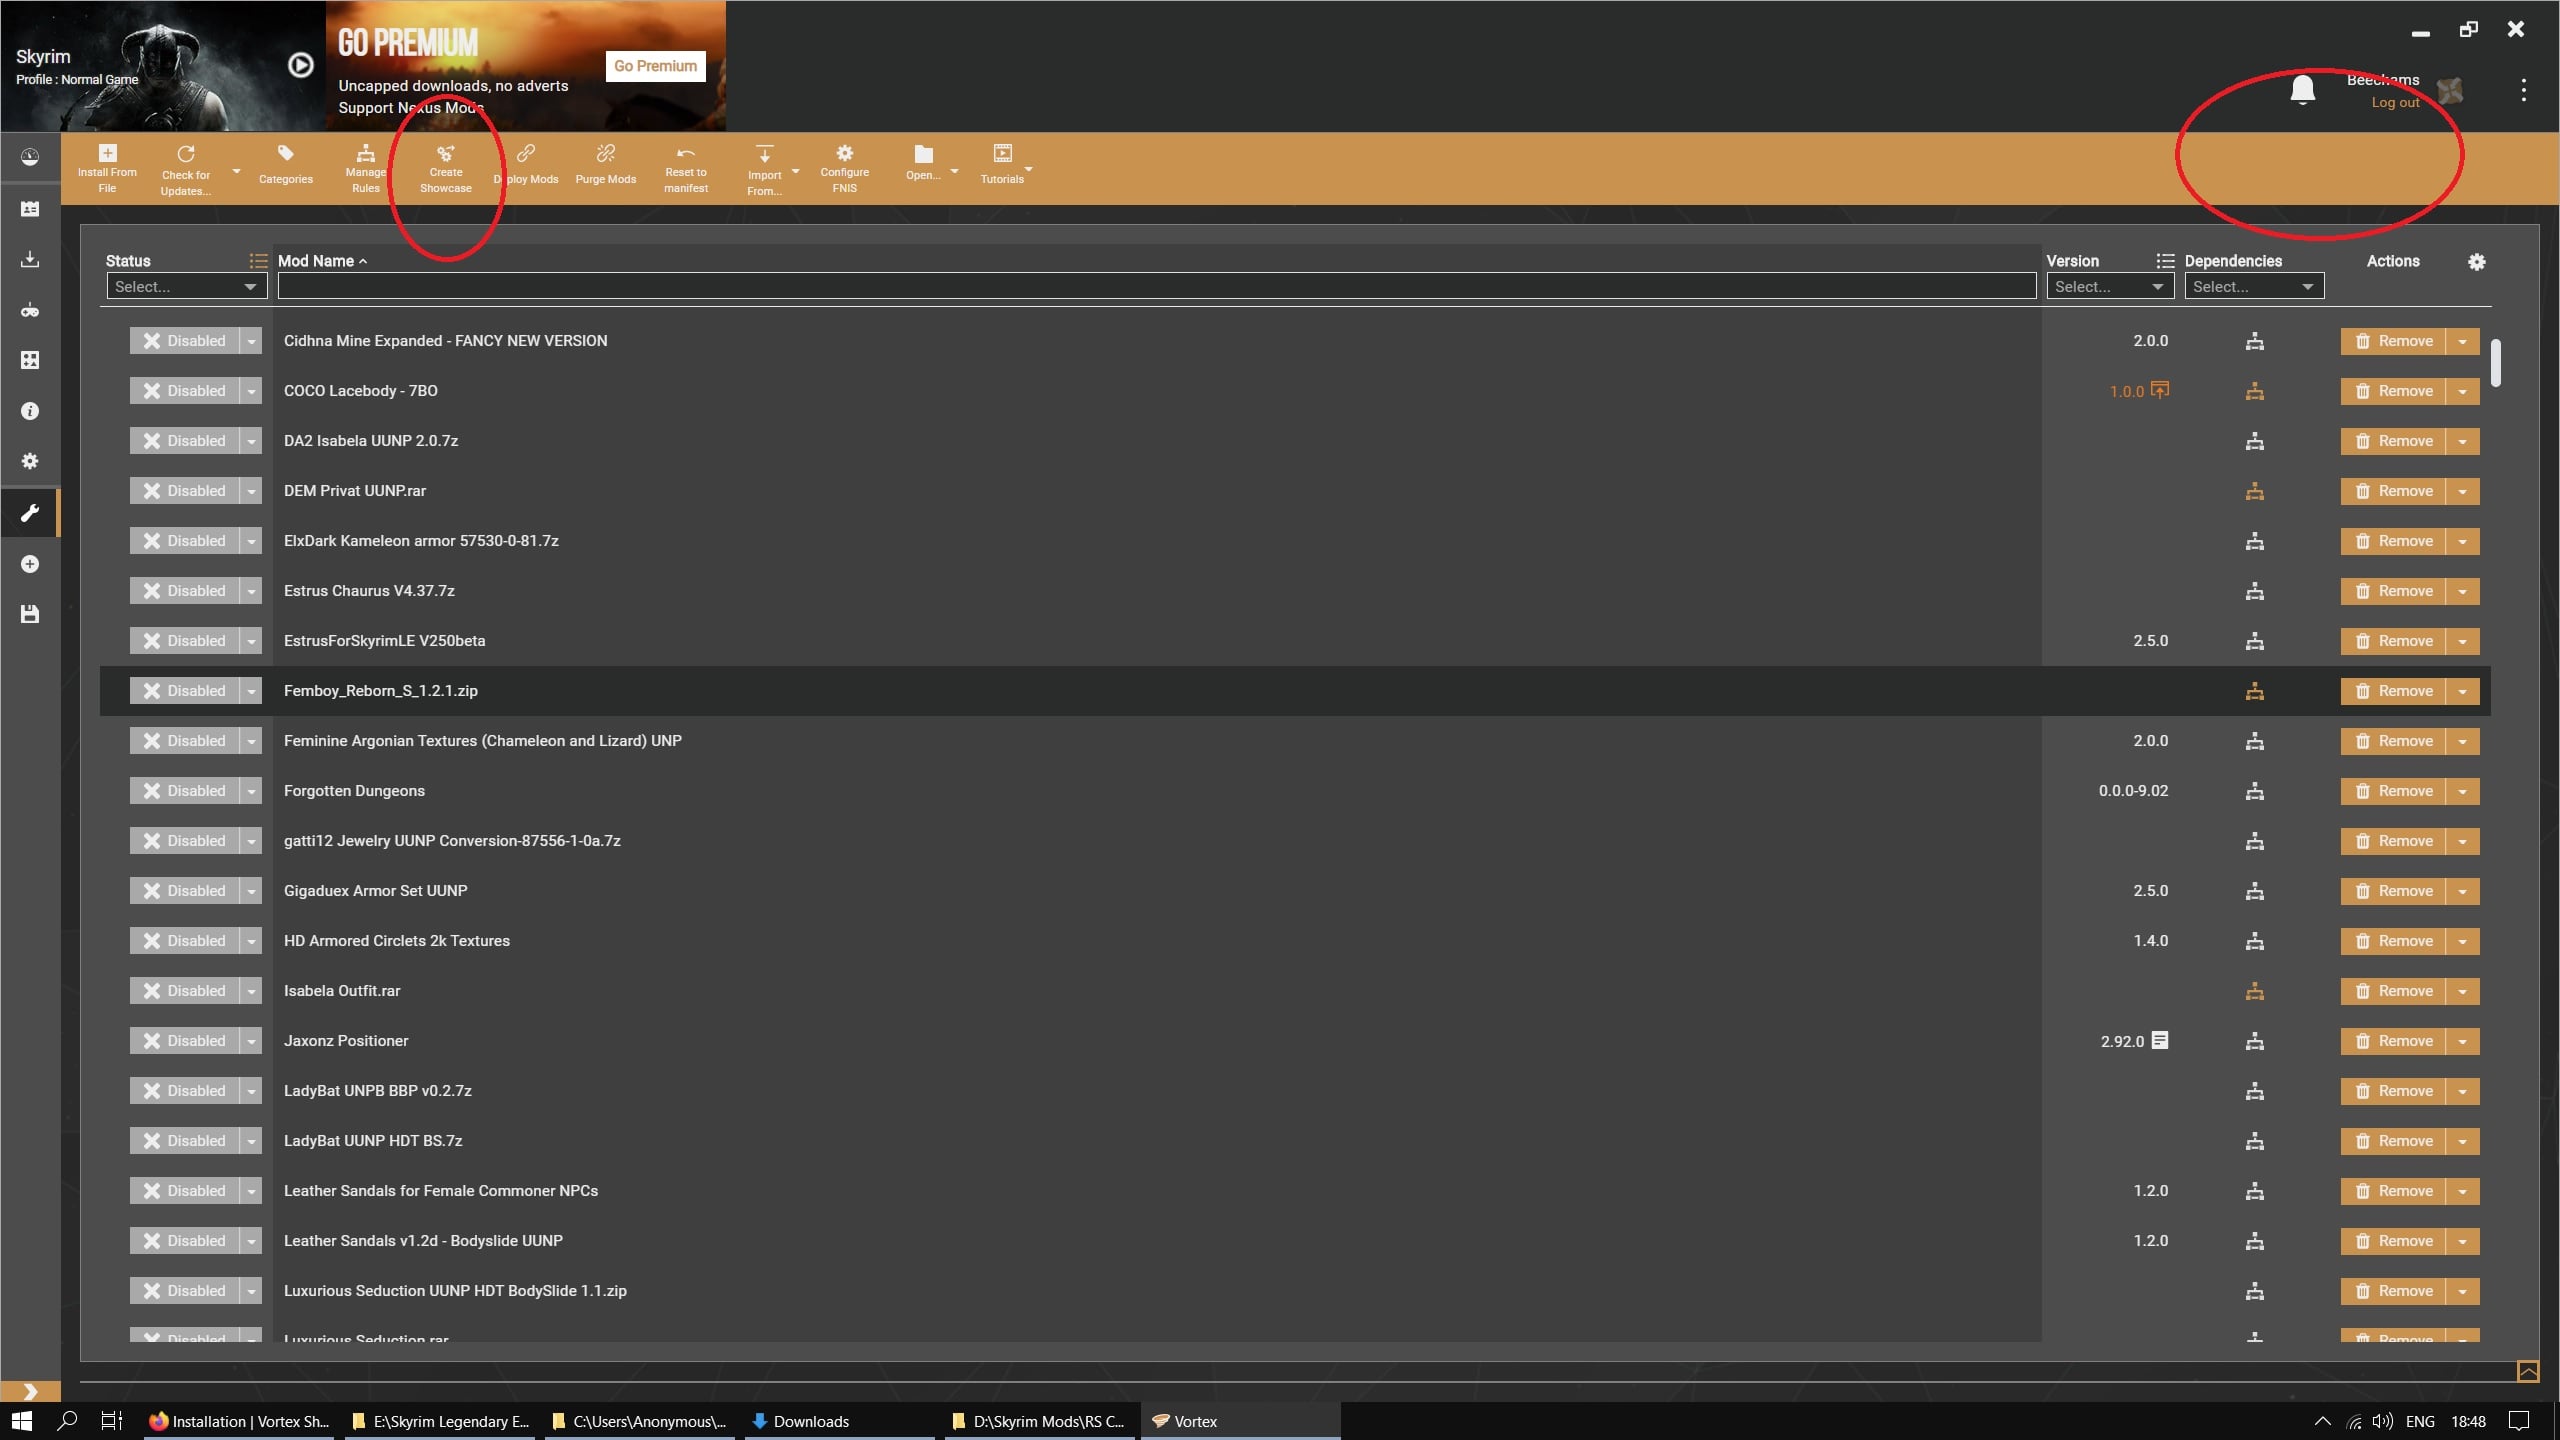Image resolution: width=2560 pixels, height=1440 pixels.
Task: Open Vortex Settings gear in the sidebar
Action: pyautogui.click(x=30, y=461)
